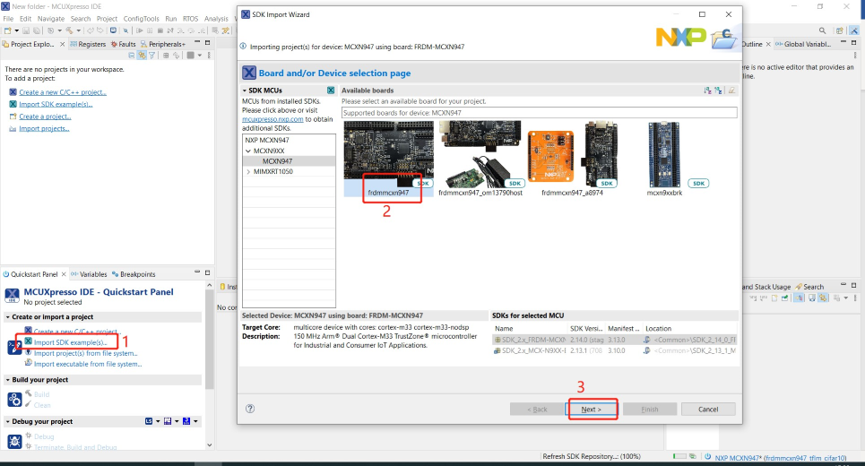Select MCXN947 in the SDK MCUs tree
The height and width of the screenshot is (466, 865).
click(277, 161)
